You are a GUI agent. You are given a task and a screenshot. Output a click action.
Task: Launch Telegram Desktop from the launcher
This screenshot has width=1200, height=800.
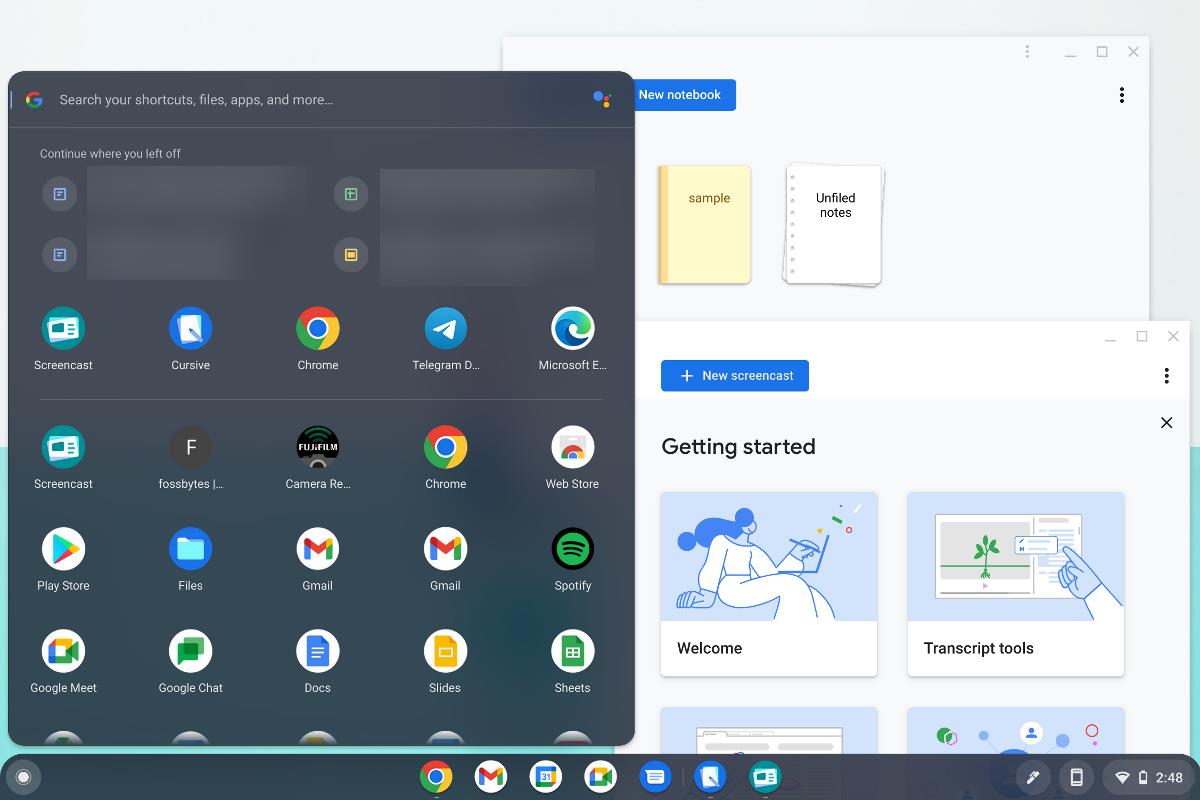pyautogui.click(x=445, y=327)
